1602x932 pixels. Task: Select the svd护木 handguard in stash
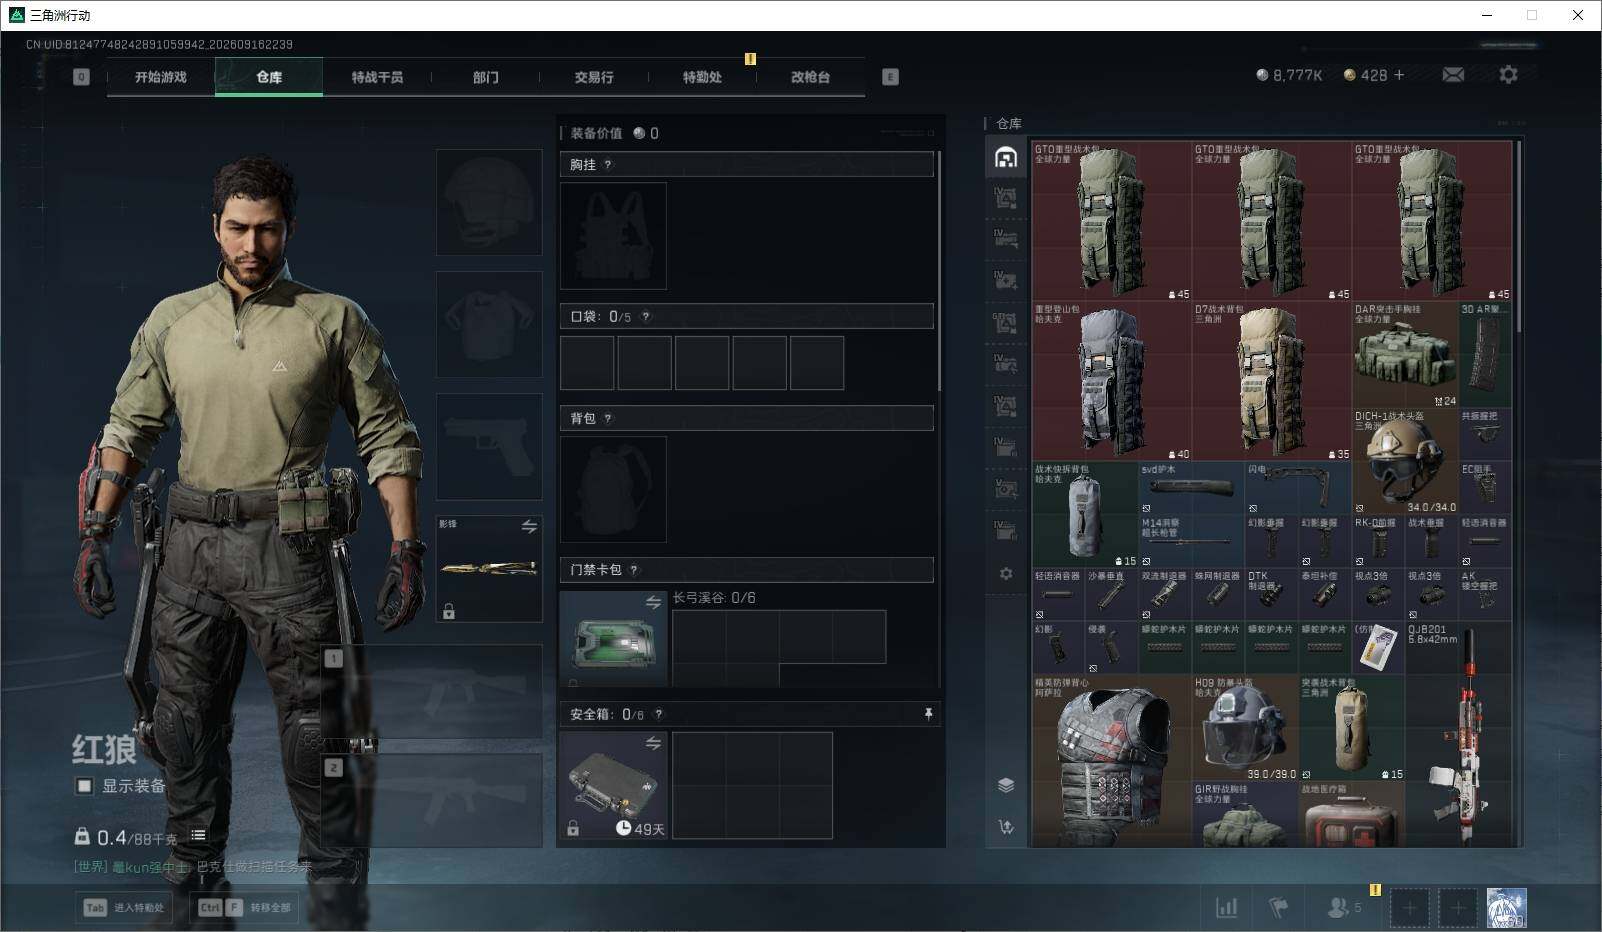point(1191,488)
